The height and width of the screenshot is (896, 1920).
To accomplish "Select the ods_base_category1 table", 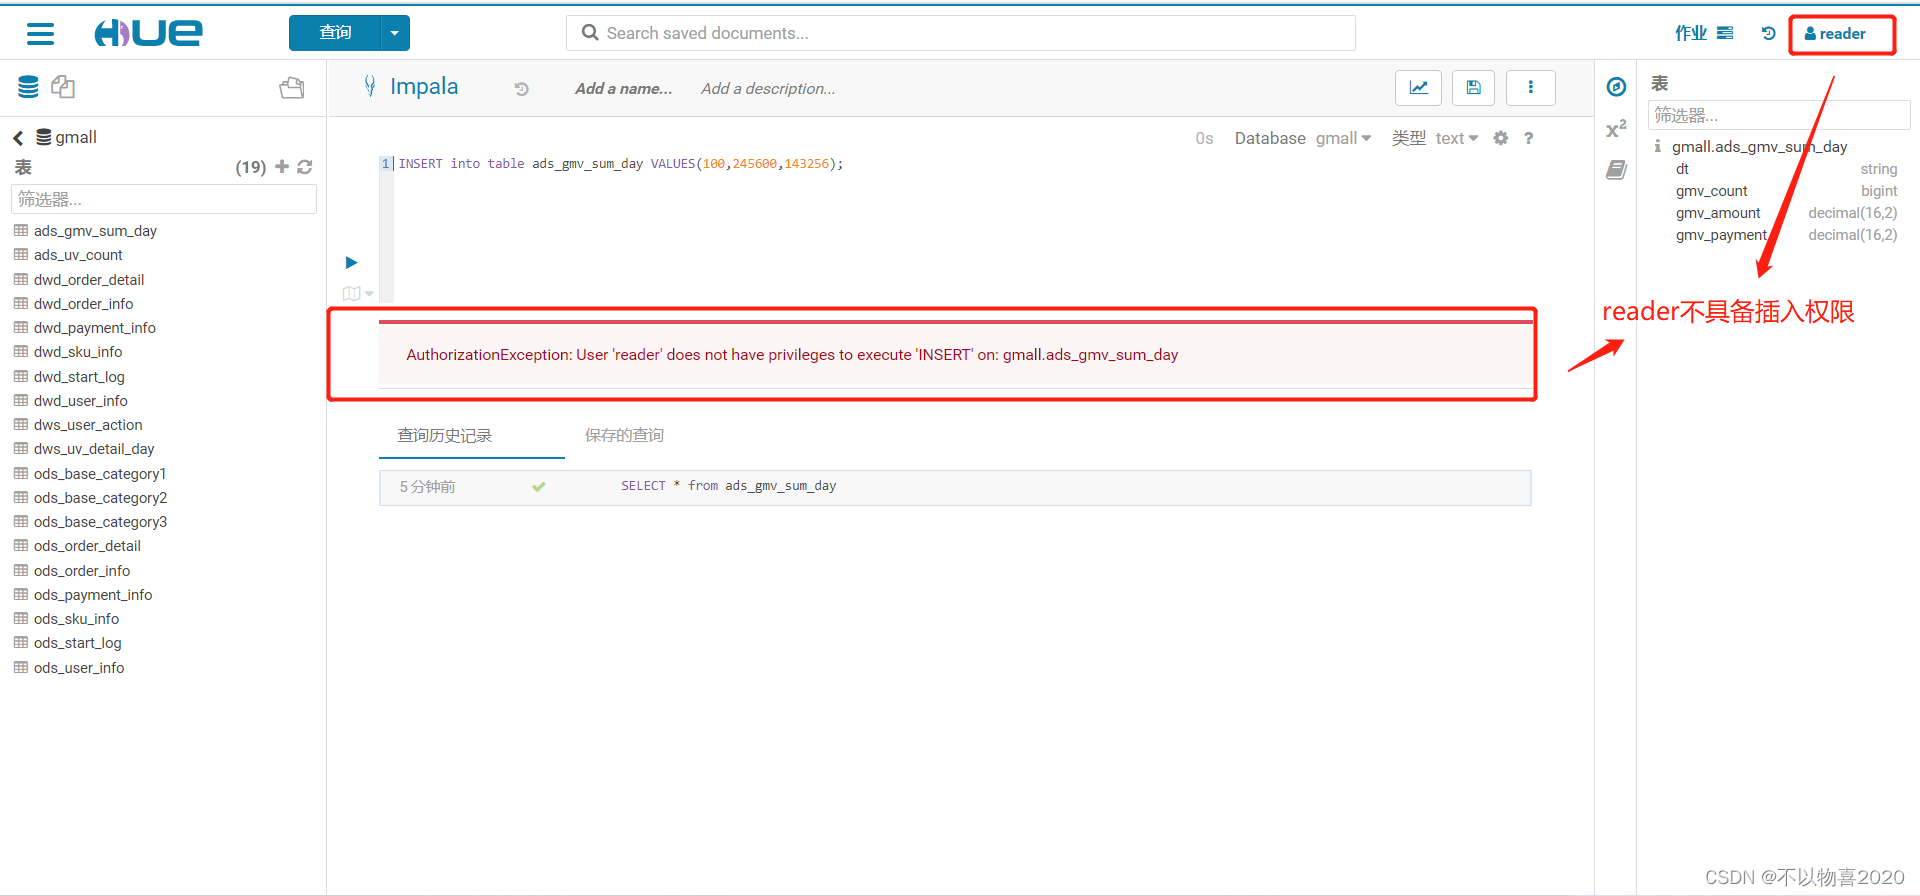I will point(100,474).
